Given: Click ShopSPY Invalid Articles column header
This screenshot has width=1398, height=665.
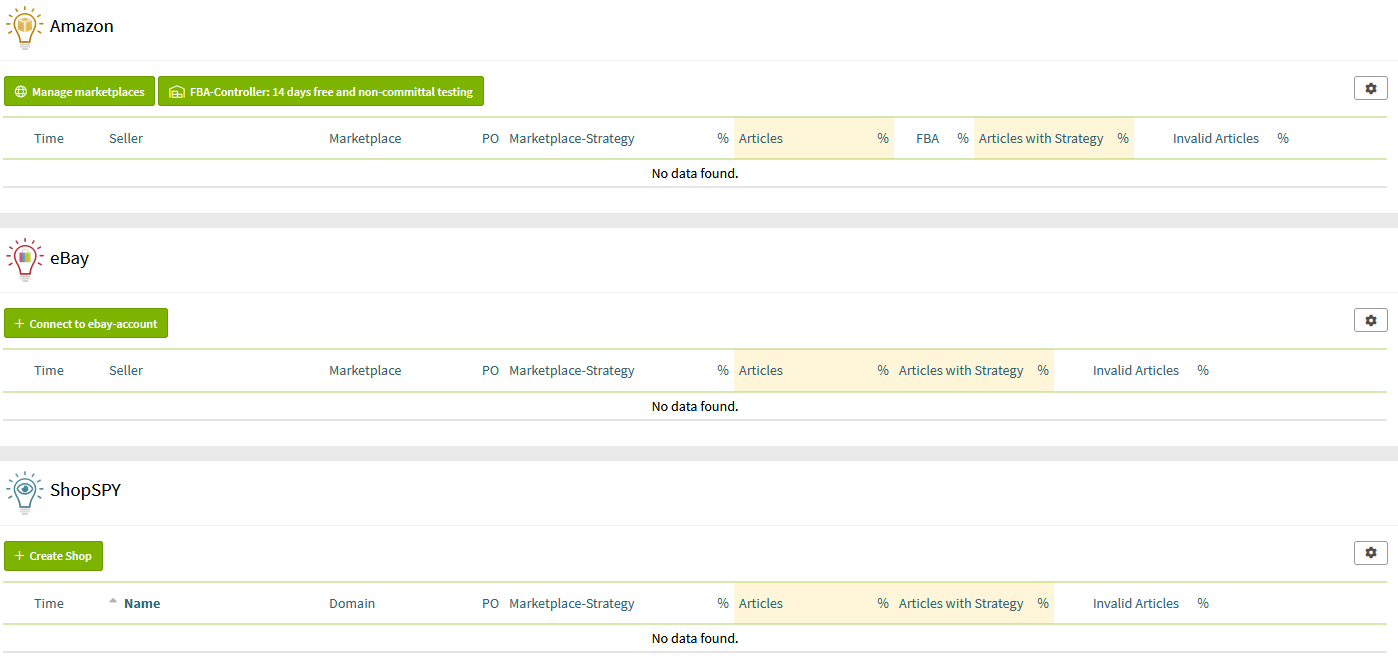Looking at the screenshot, I should point(1136,603).
